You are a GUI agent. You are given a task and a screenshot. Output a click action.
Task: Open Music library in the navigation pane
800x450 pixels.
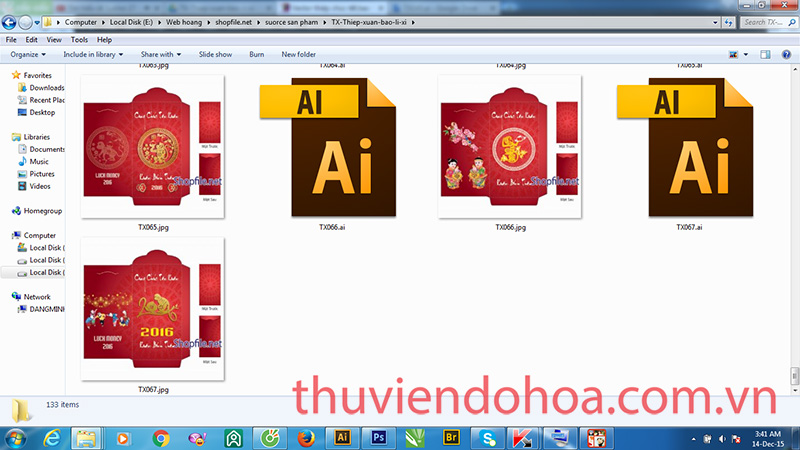[39, 161]
